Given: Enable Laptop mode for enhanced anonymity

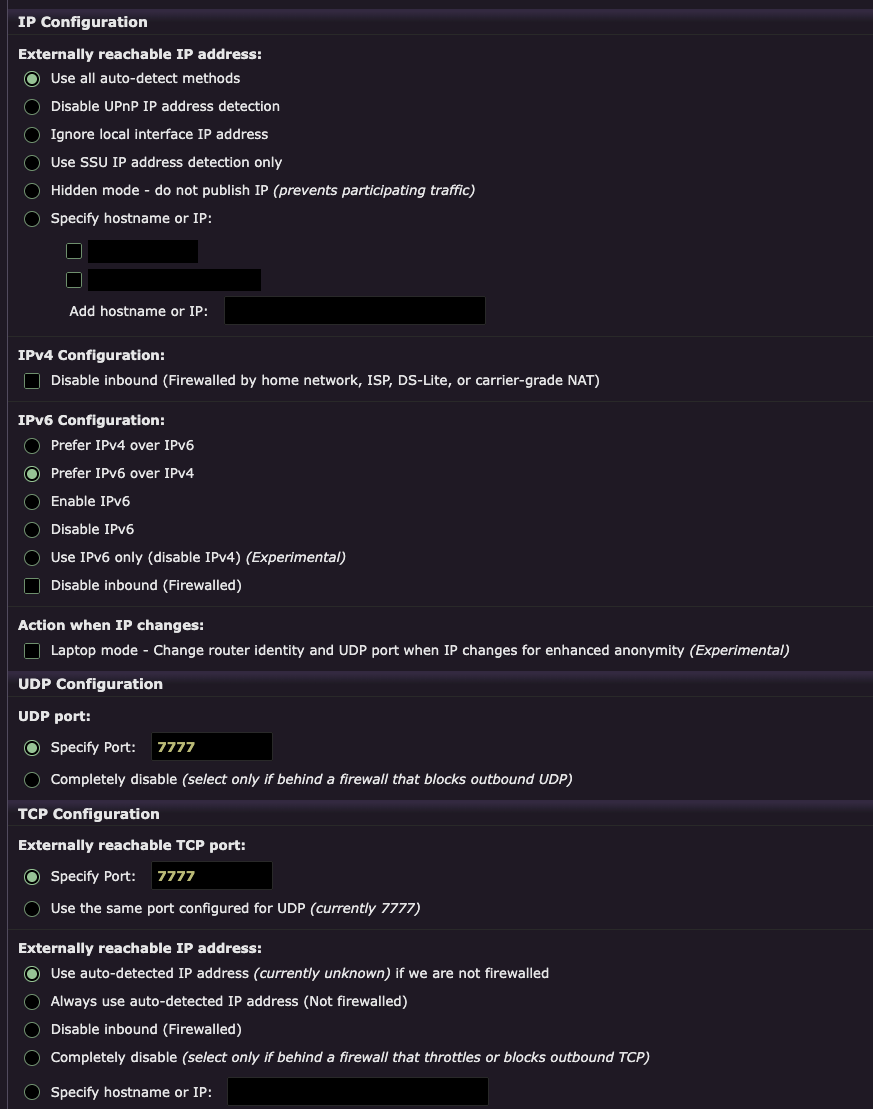Looking at the screenshot, I should point(32,650).
